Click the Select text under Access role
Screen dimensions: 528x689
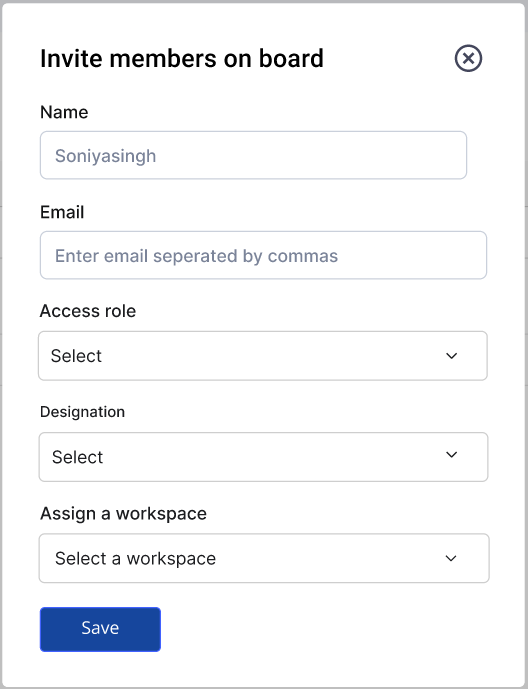click(76, 355)
